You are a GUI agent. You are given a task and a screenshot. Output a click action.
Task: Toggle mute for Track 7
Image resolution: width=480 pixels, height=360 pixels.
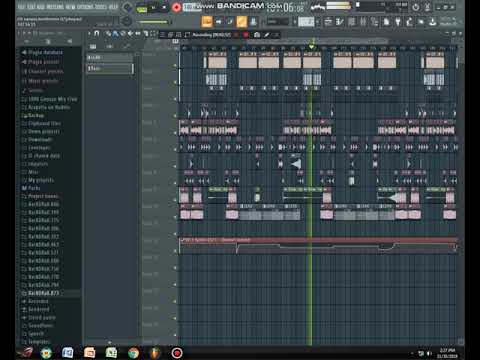pos(175,166)
